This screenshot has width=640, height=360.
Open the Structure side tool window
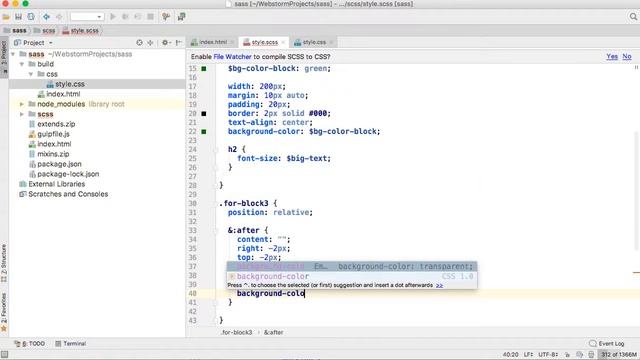click(x=4, y=263)
